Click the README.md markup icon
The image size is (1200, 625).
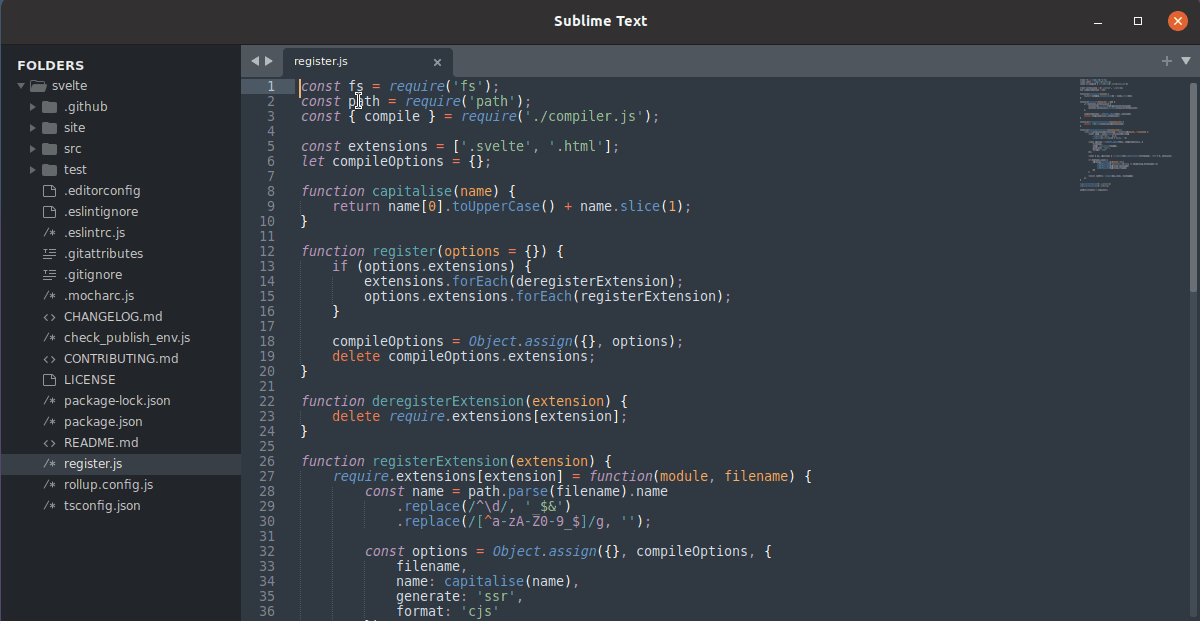pyautogui.click(x=50, y=443)
